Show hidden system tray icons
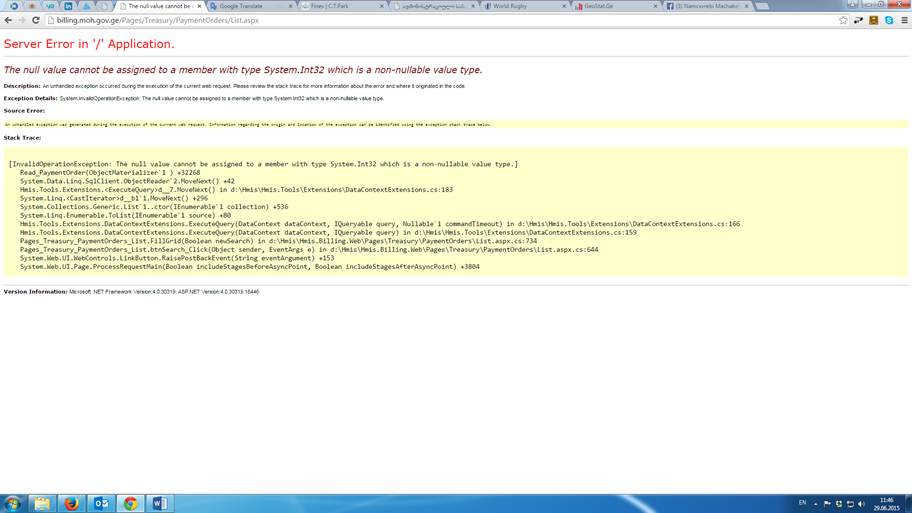The image size is (912, 513). pos(817,502)
